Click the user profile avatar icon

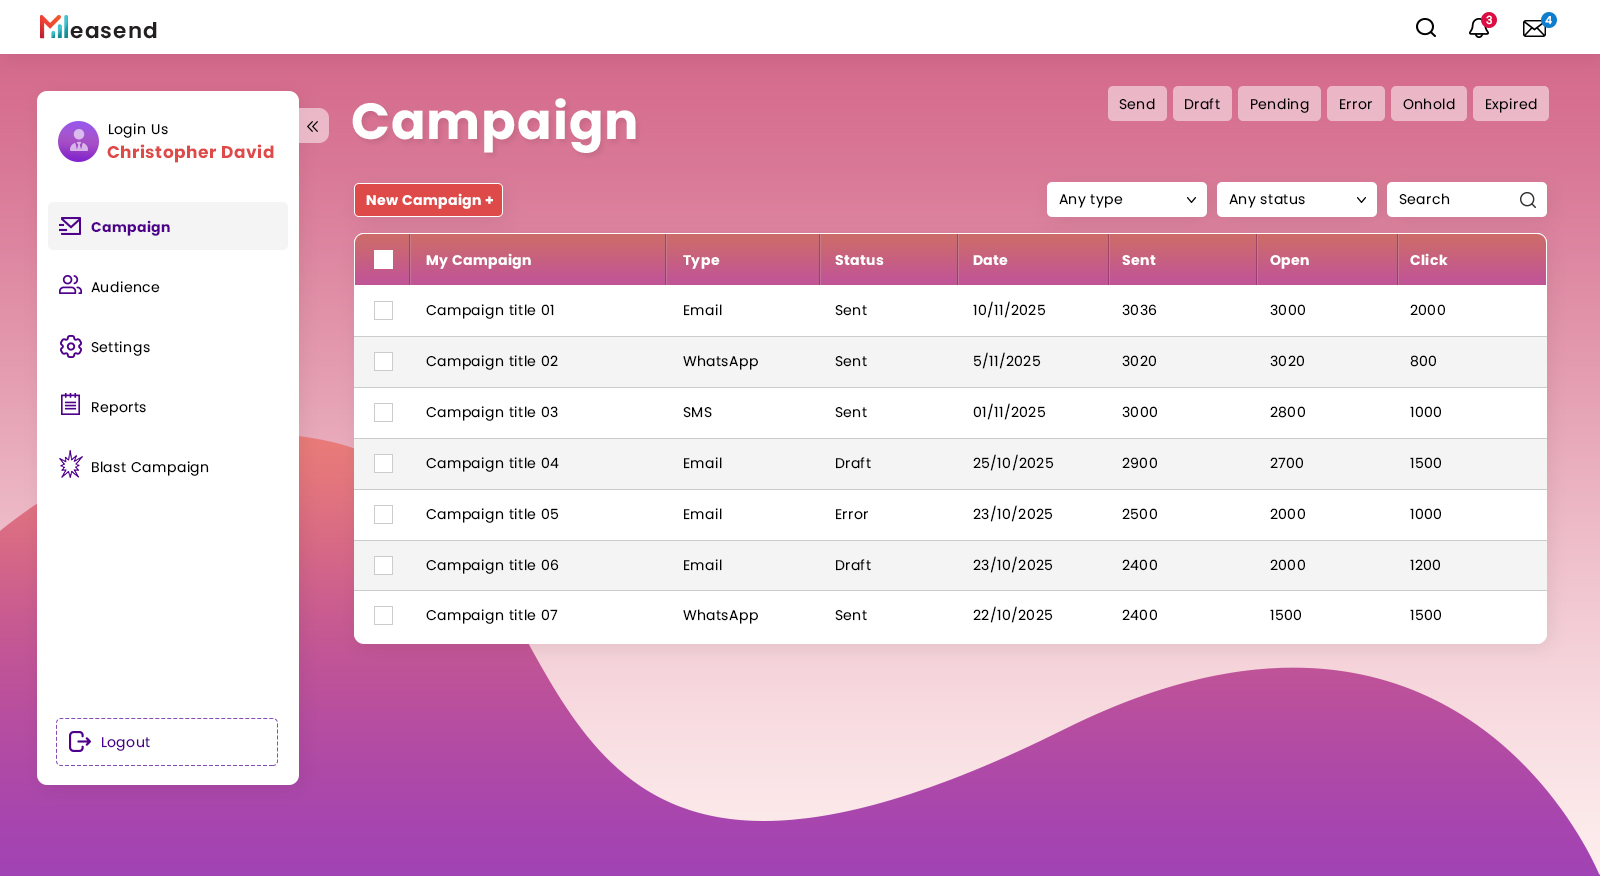point(78,142)
